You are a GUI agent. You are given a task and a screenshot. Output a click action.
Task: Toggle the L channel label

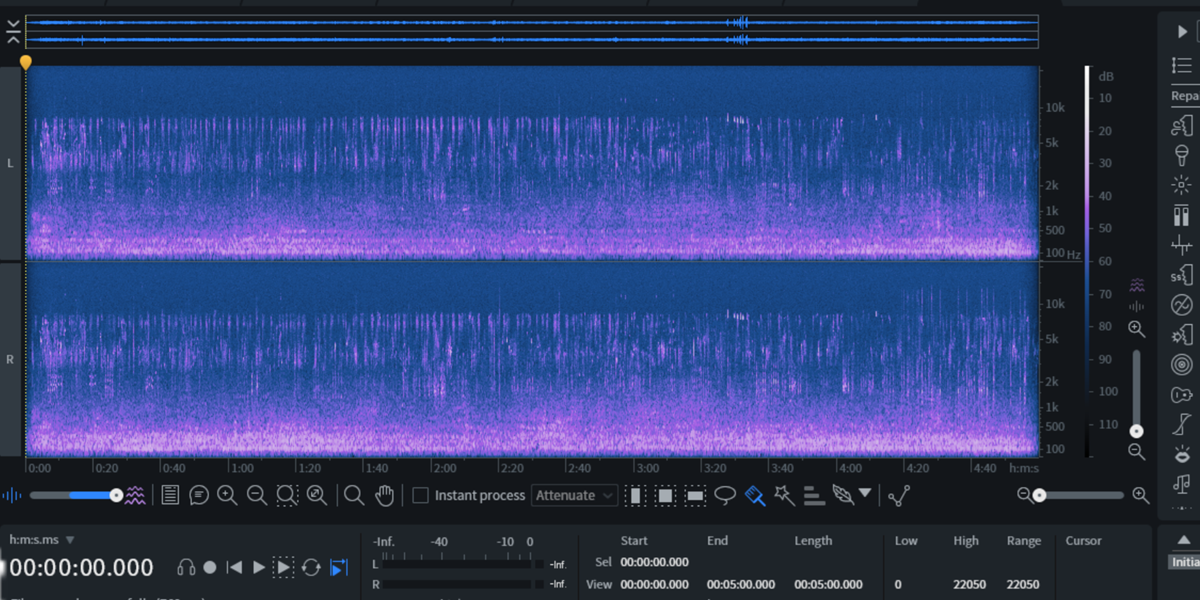point(11,163)
